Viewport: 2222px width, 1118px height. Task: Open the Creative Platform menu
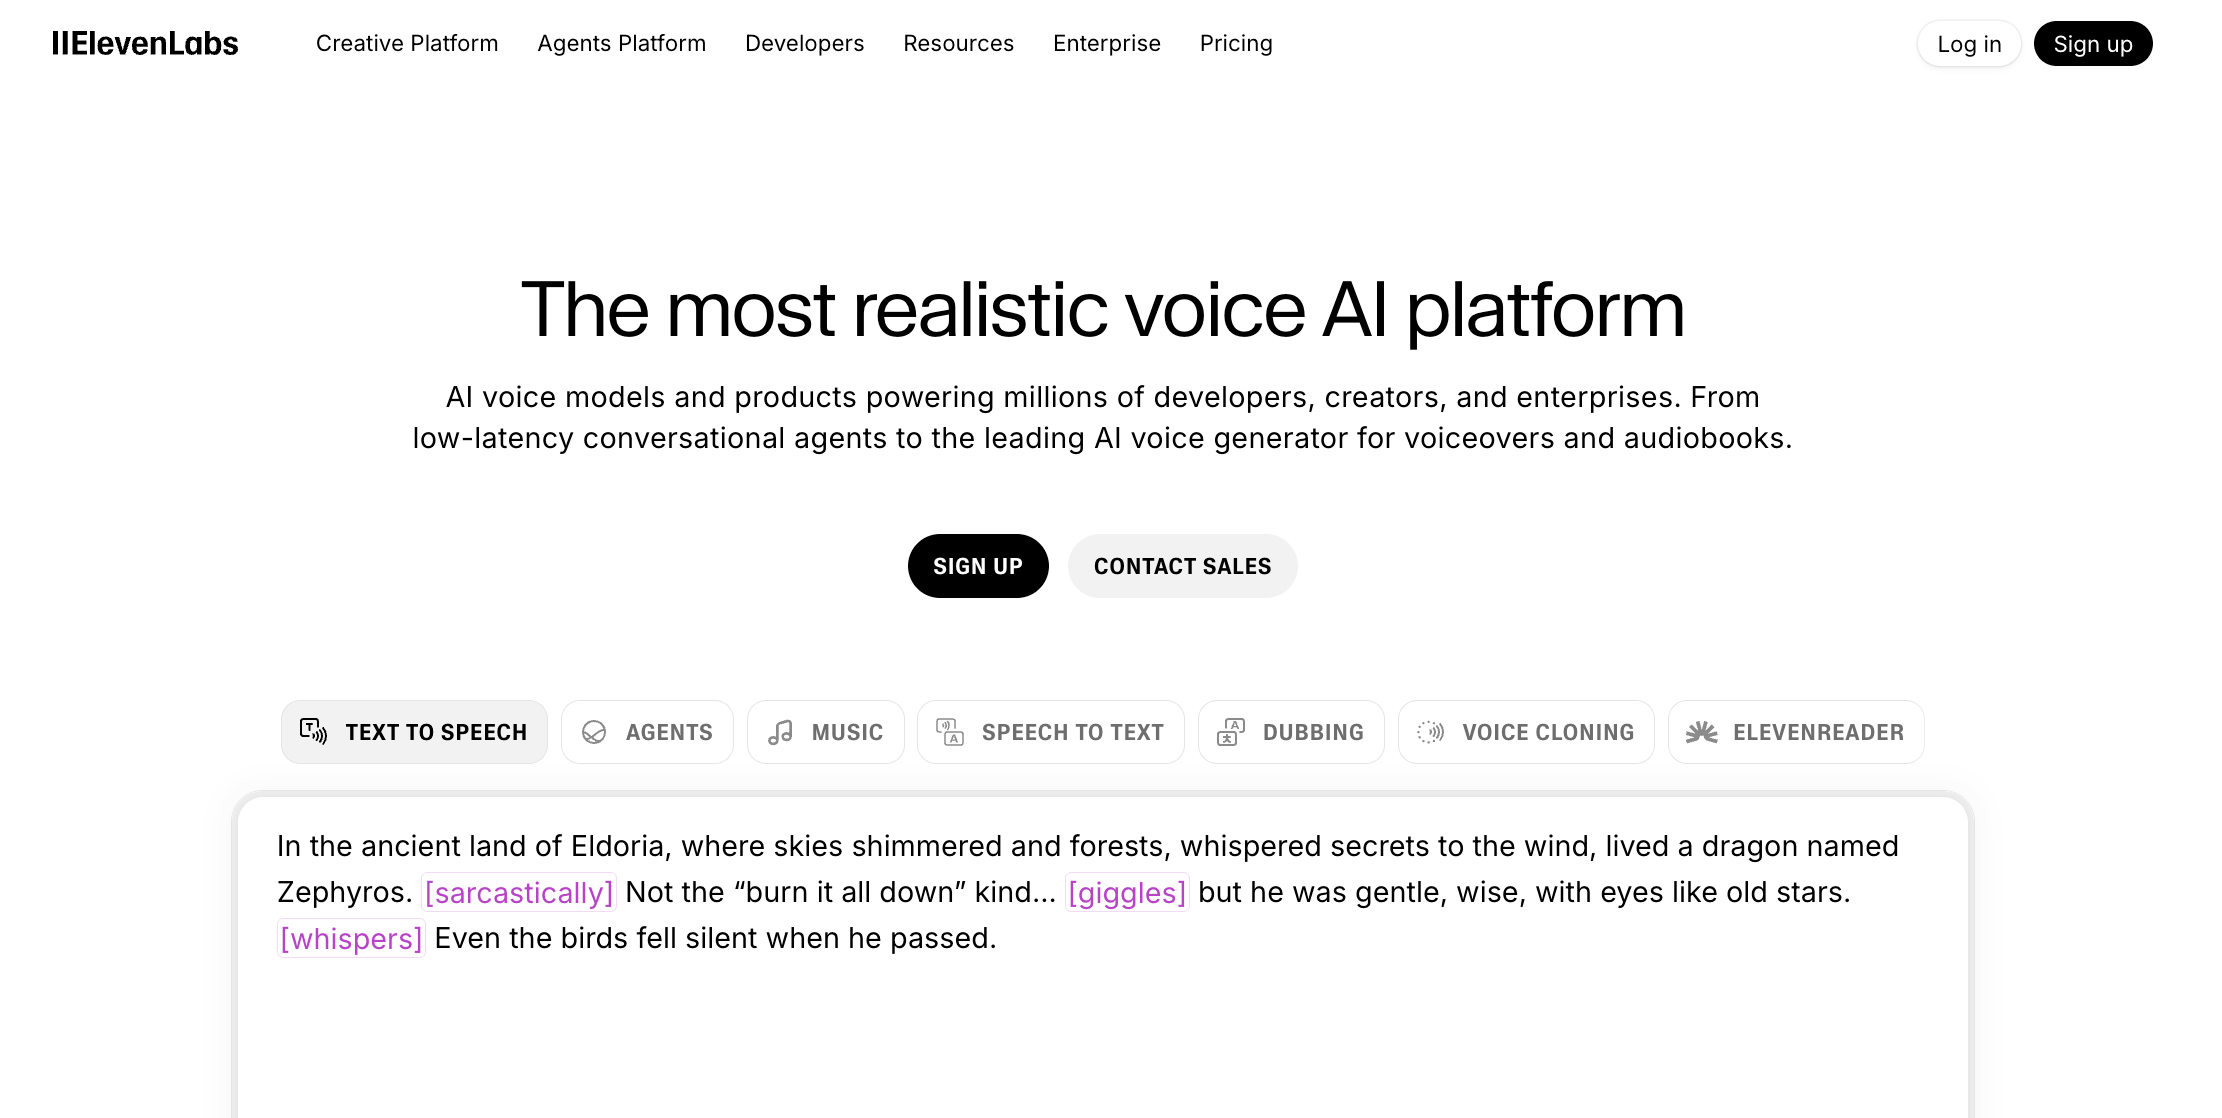pyautogui.click(x=407, y=43)
